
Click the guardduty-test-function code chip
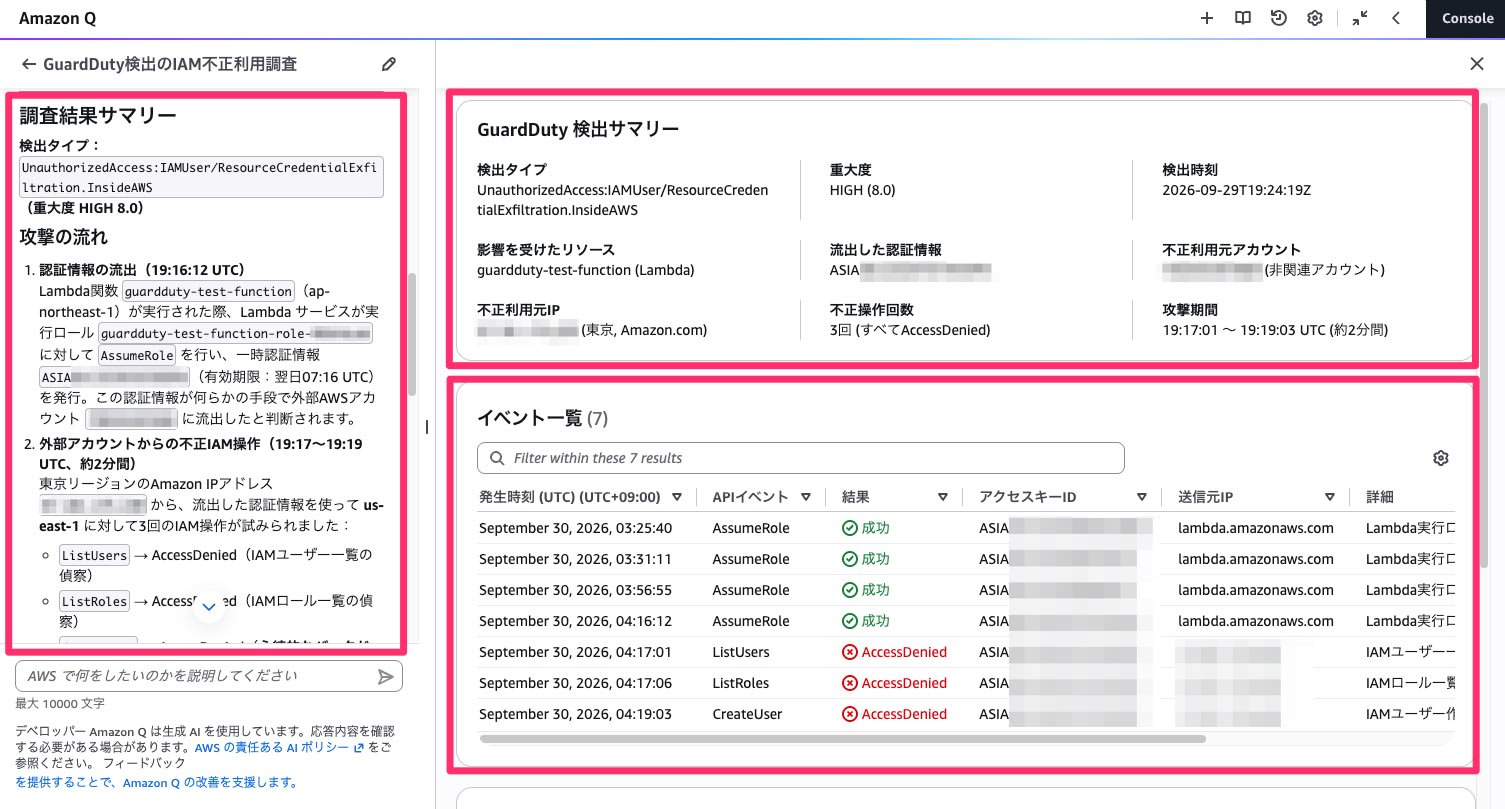click(207, 292)
